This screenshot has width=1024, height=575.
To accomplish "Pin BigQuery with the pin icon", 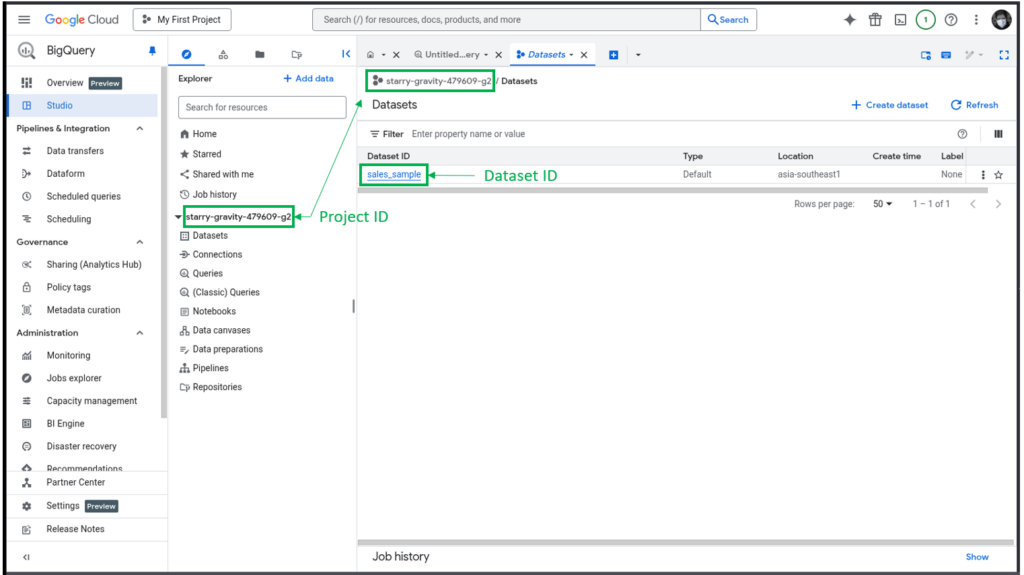I will (x=152, y=51).
